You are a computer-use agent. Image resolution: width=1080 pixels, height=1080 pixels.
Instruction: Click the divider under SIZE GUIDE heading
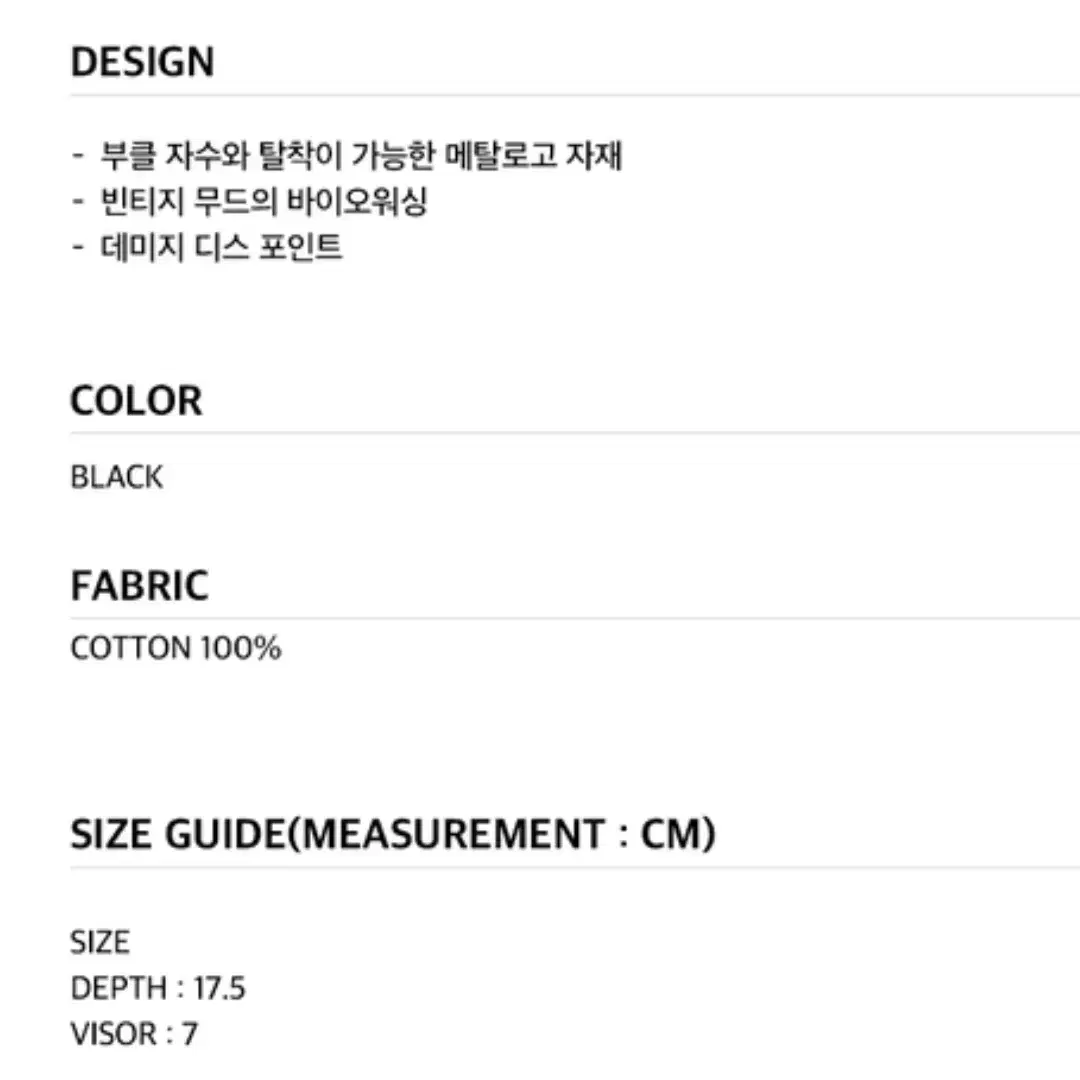575,868
